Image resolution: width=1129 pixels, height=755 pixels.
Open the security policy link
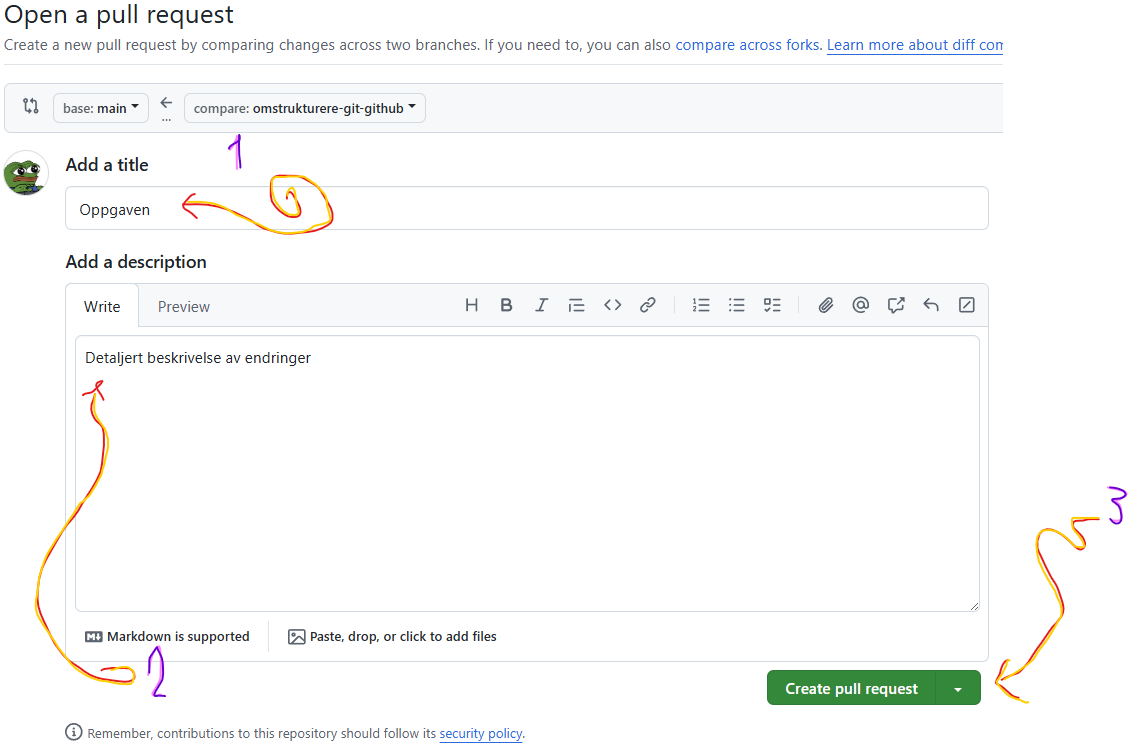480,733
